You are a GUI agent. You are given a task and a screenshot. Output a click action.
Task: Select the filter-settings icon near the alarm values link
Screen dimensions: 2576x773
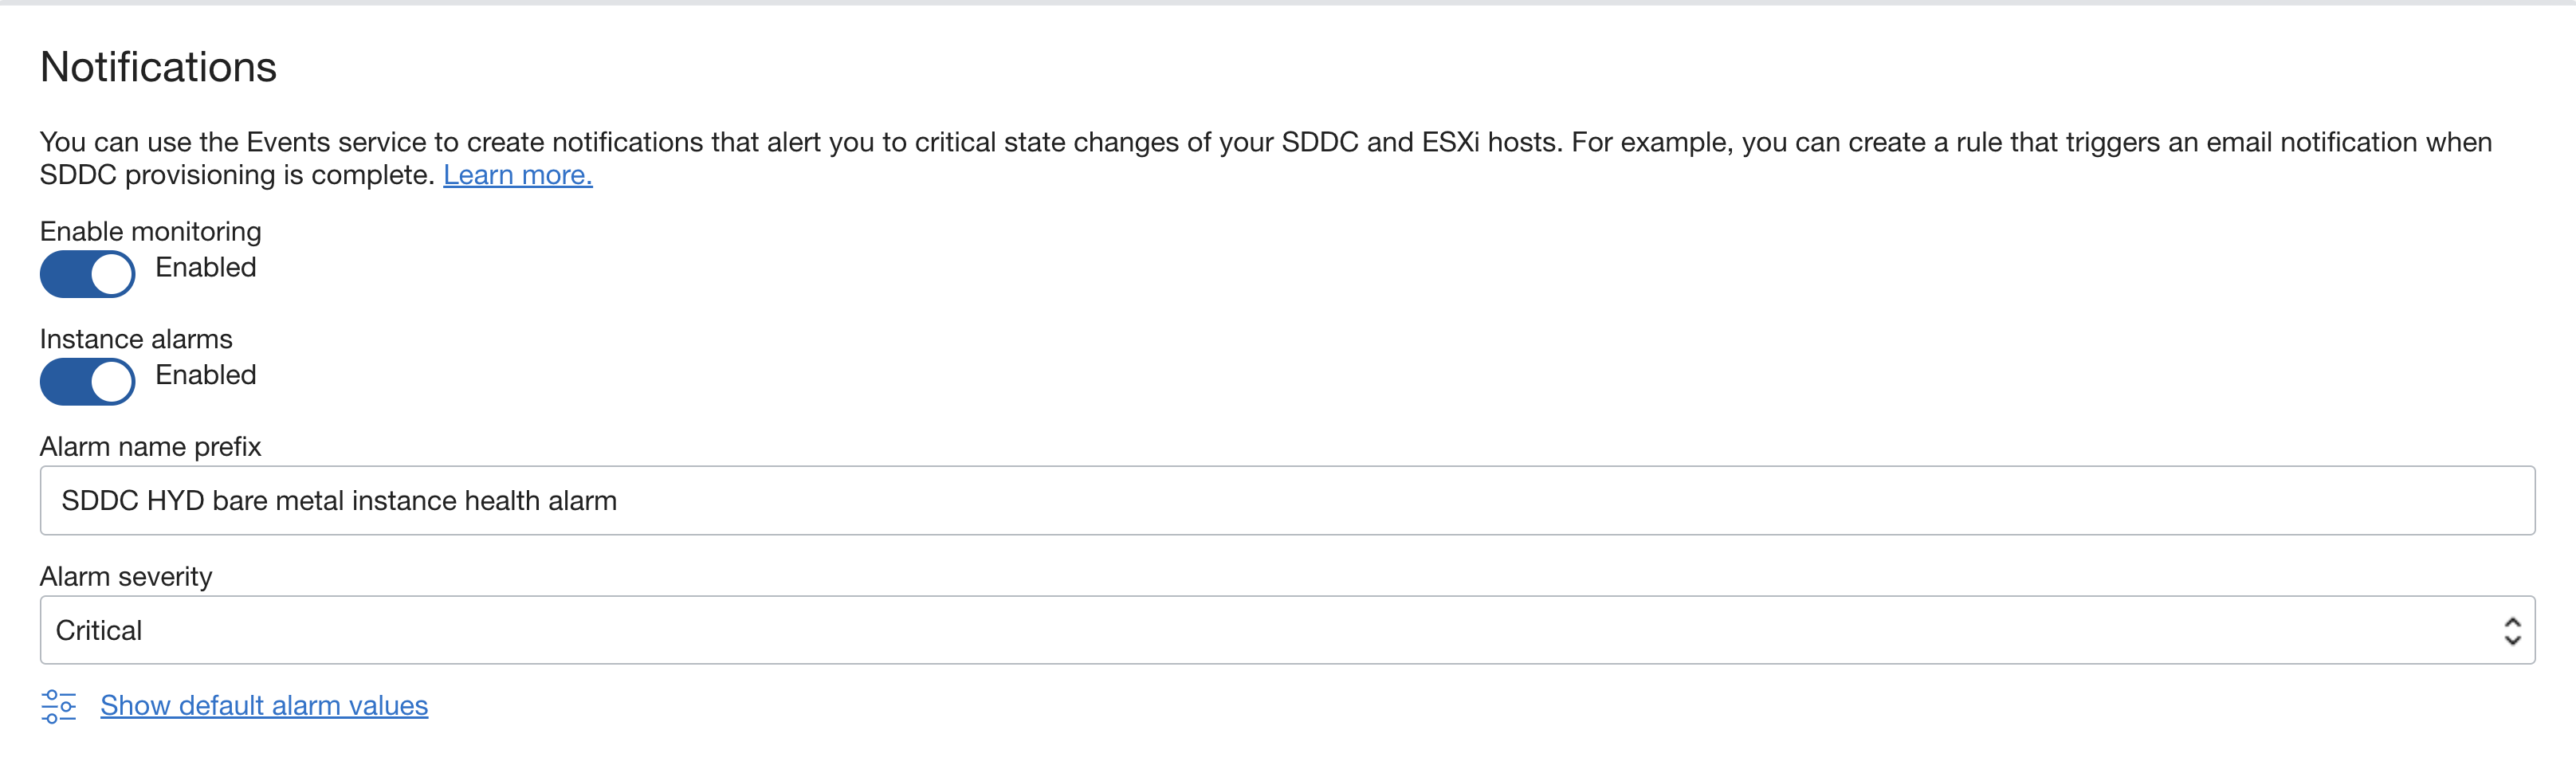58,705
